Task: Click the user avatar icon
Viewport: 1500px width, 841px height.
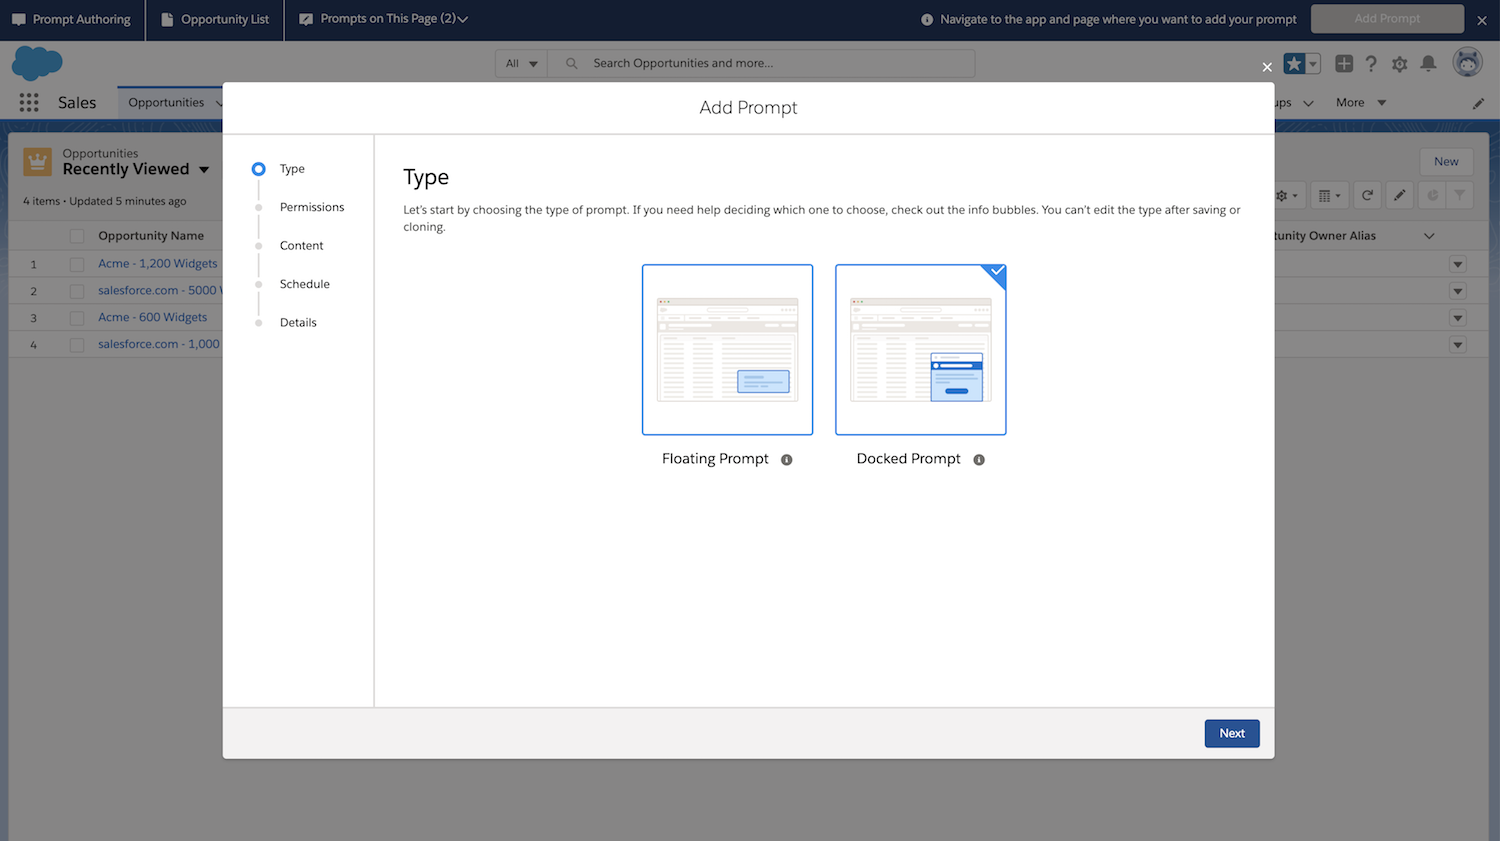Action: coord(1467,63)
